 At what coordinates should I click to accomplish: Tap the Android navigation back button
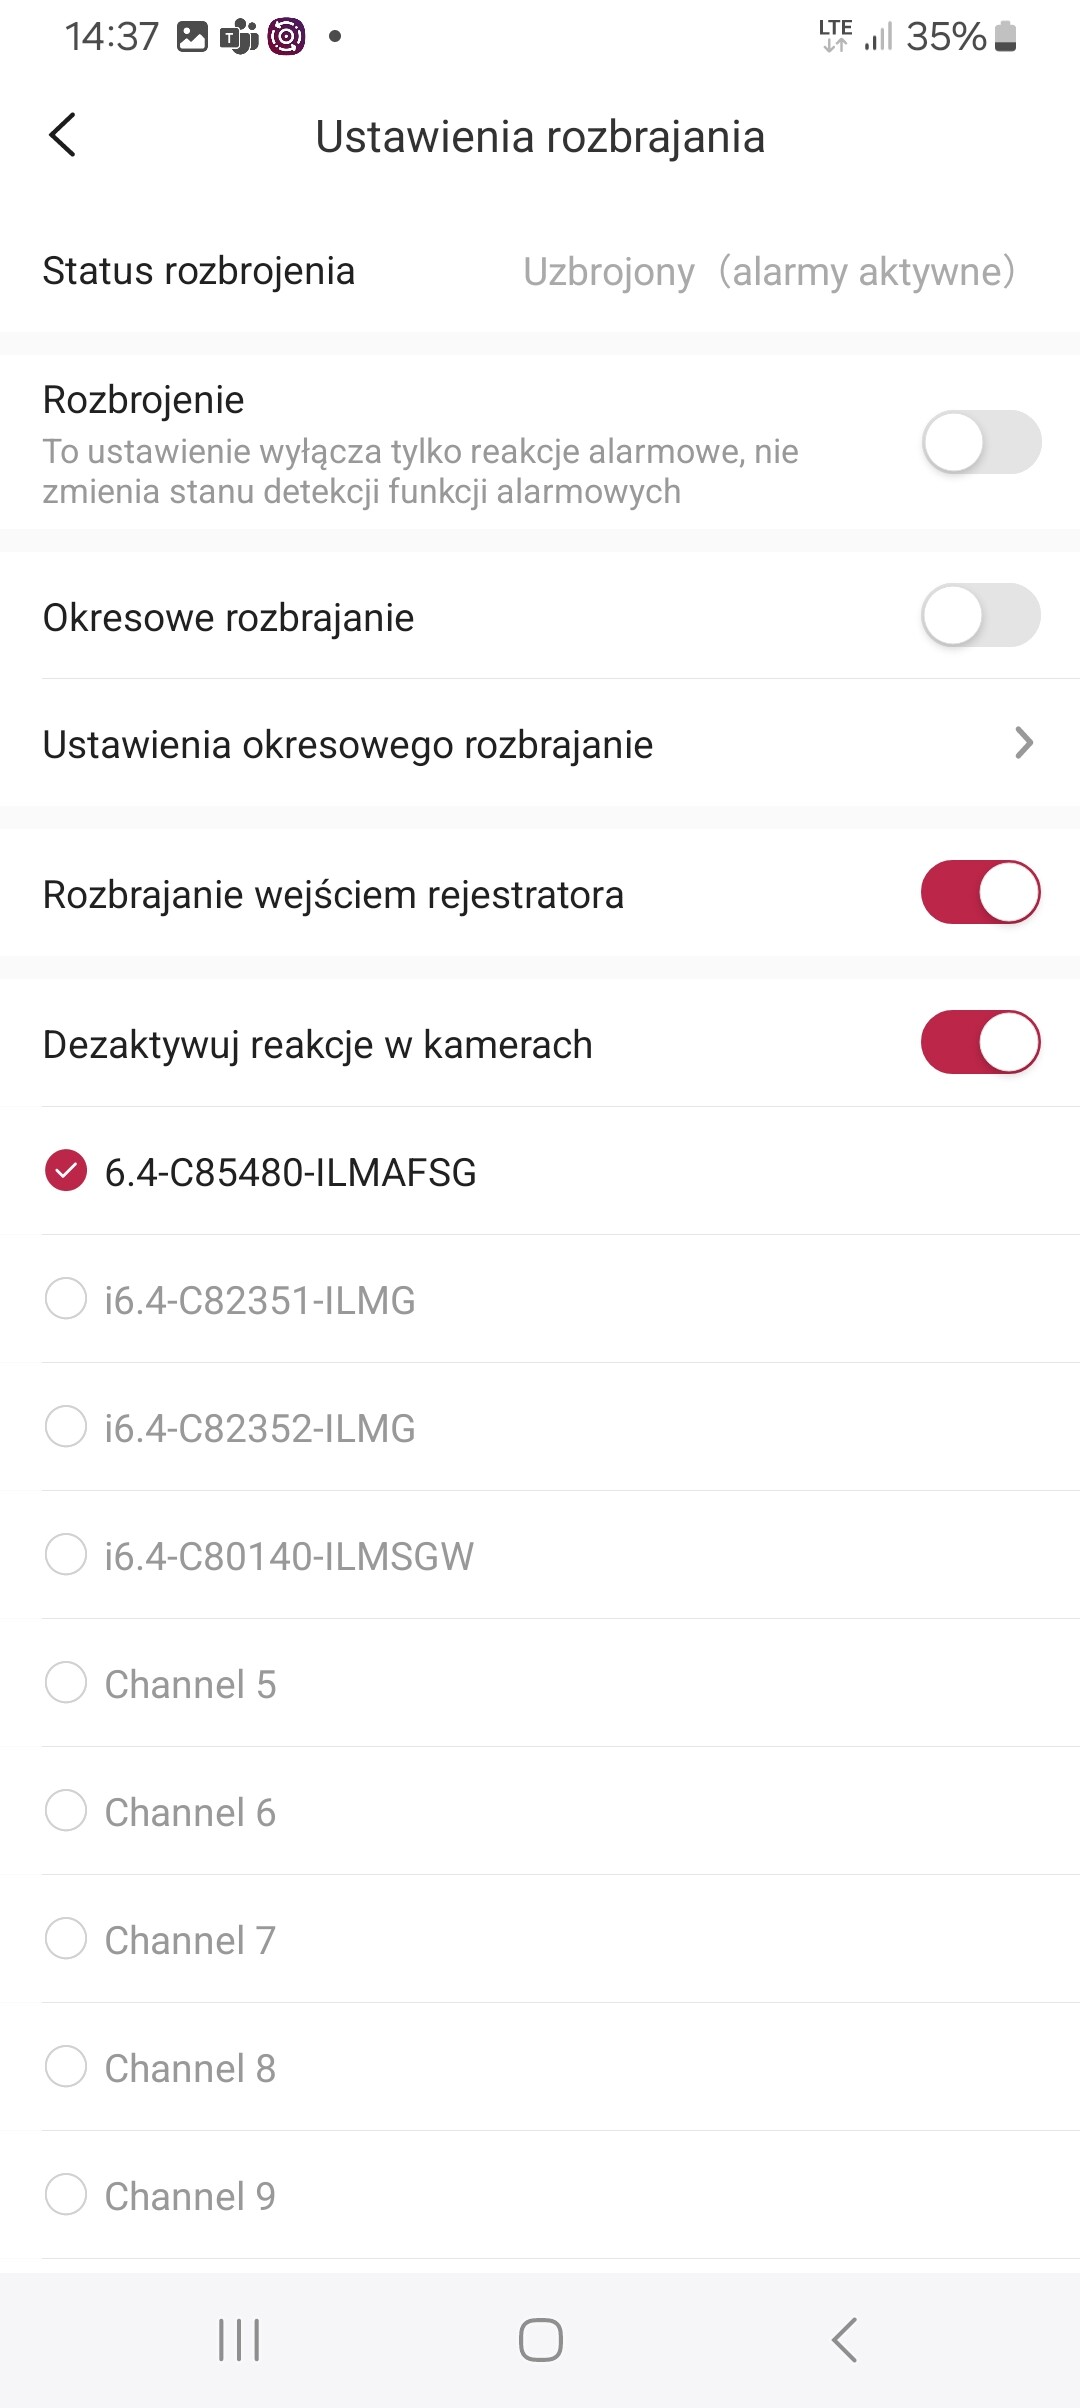pyautogui.click(x=845, y=2340)
